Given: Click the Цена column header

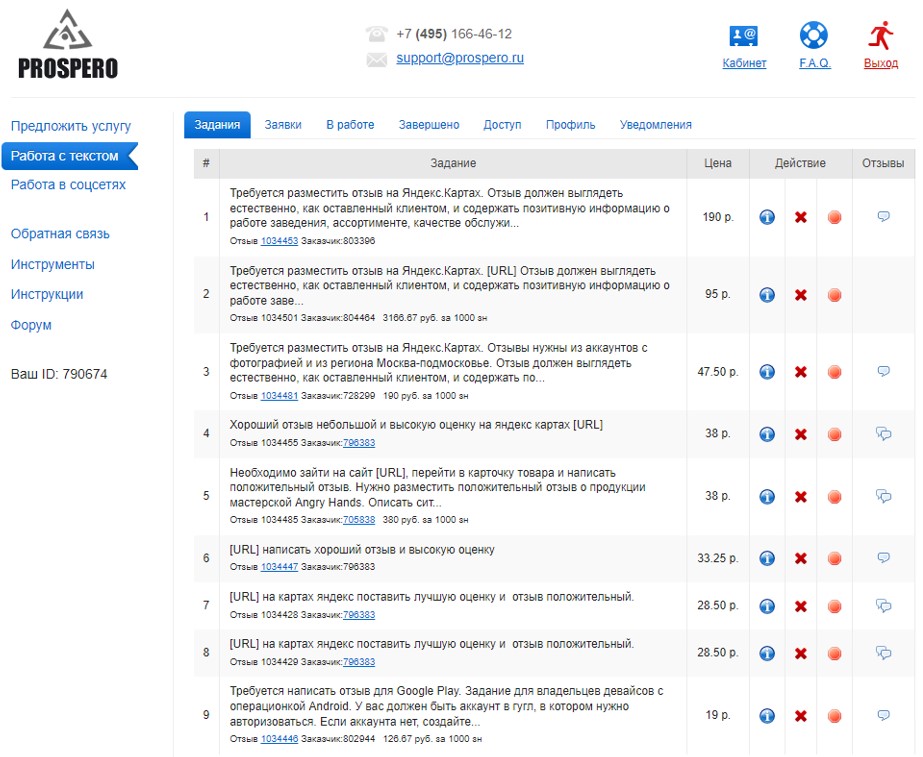Looking at the screenshot, I should pos(718,163).
